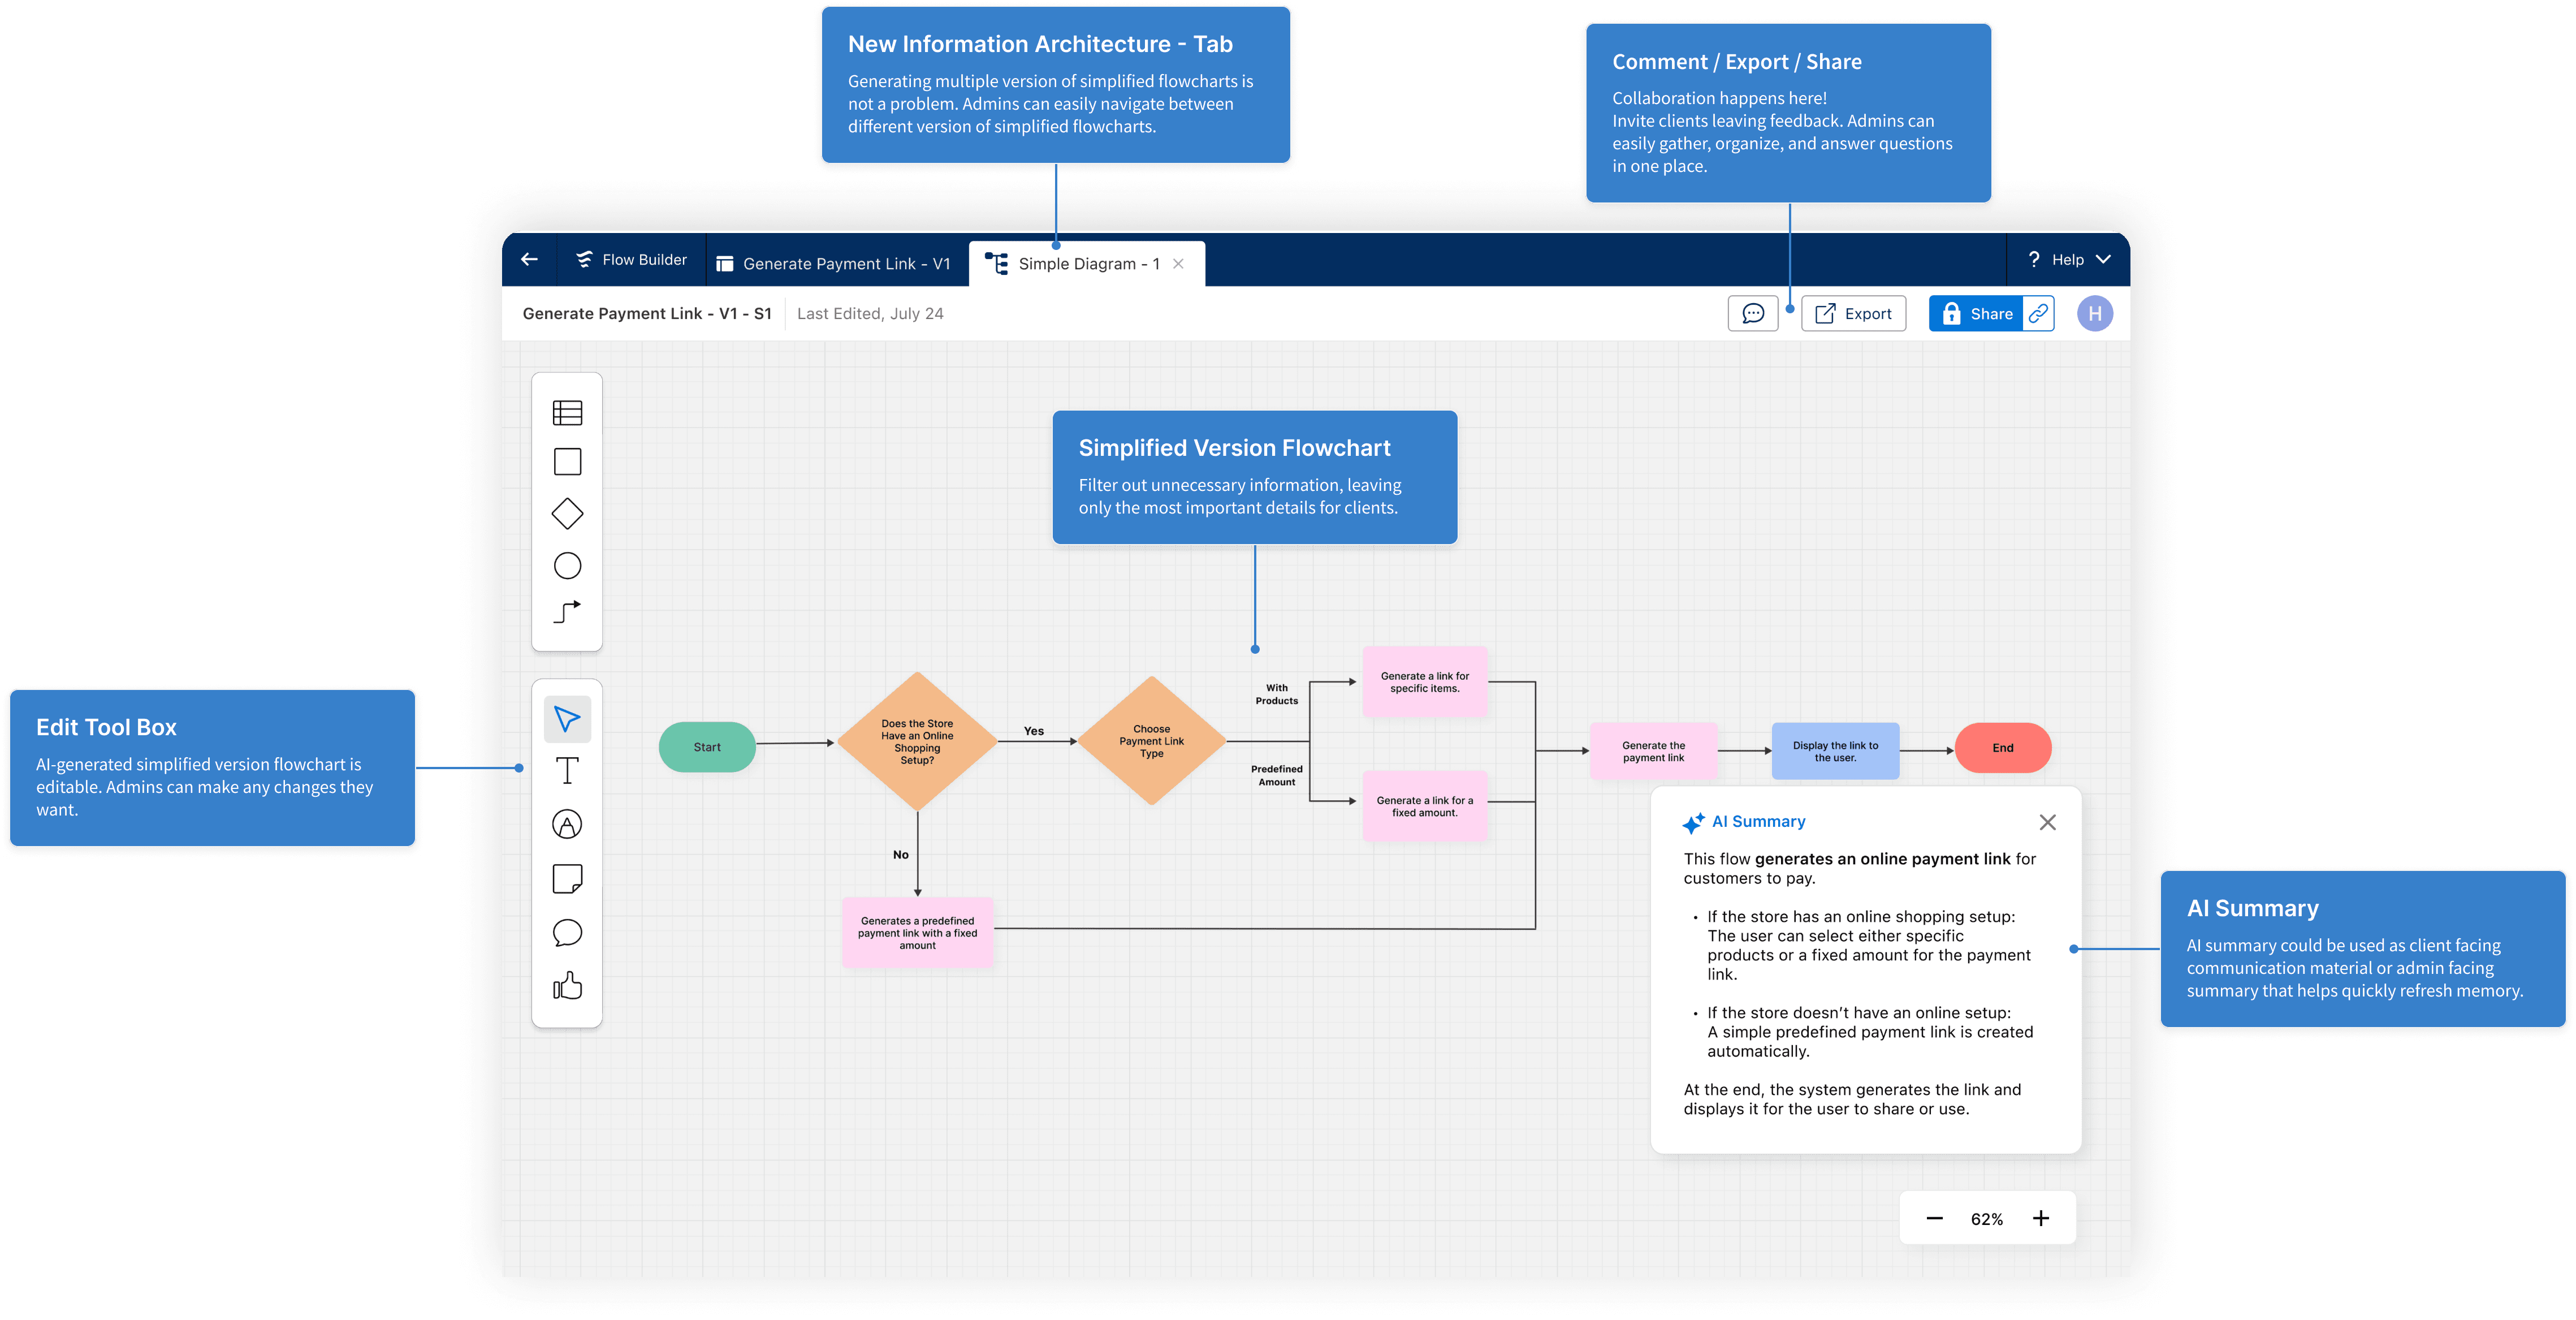Zoom in with the plus button
Screen dimensions: 2576x1320
pos(2041,1218)
